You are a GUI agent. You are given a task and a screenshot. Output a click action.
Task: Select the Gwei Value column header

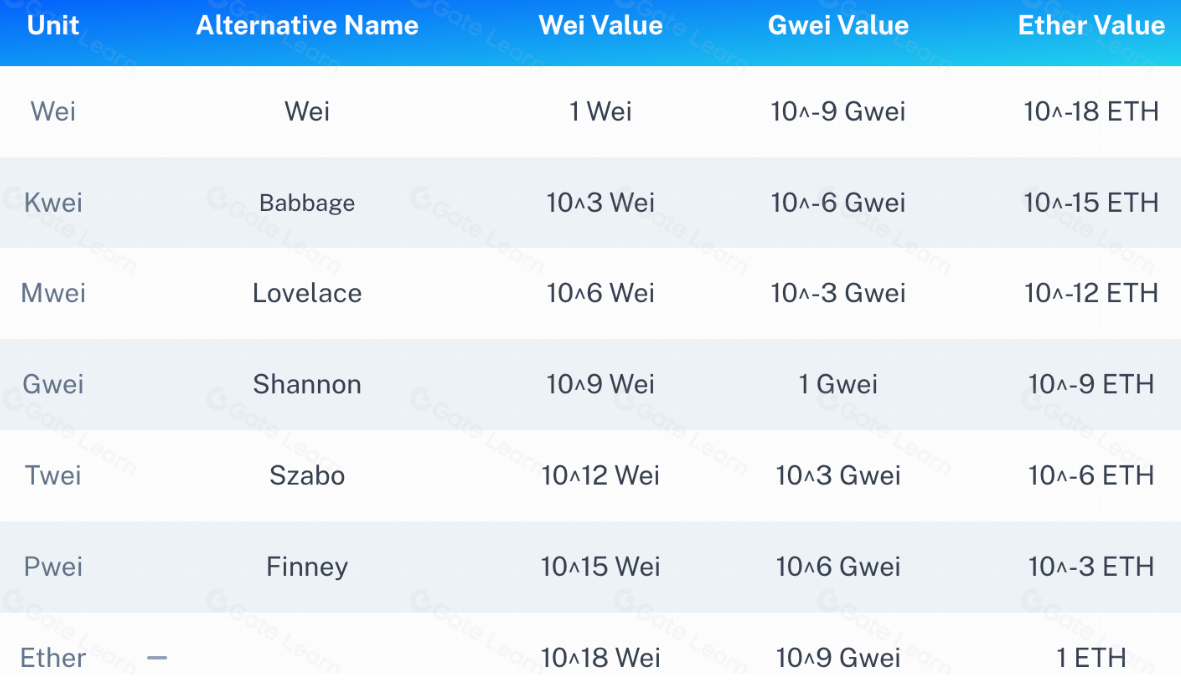838,26
